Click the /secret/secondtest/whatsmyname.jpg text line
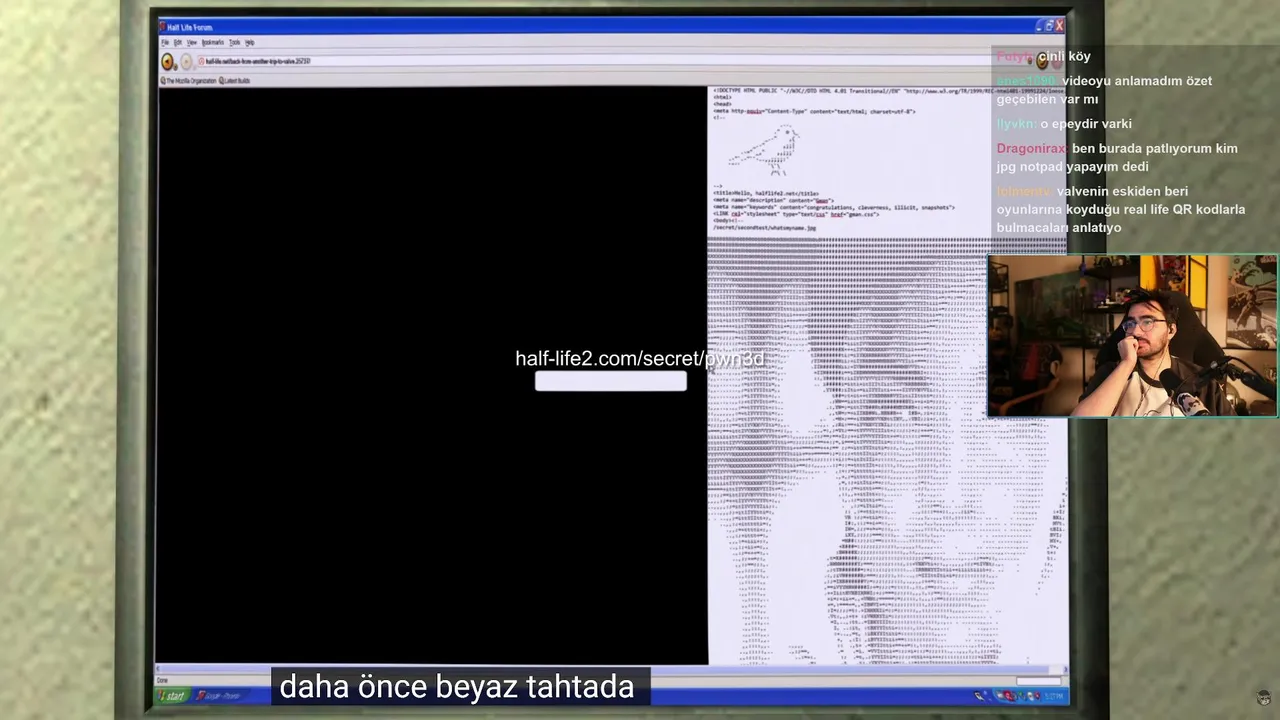This screenshot has width=1280, height=720. pyautogui.click(x=765, y=228)
